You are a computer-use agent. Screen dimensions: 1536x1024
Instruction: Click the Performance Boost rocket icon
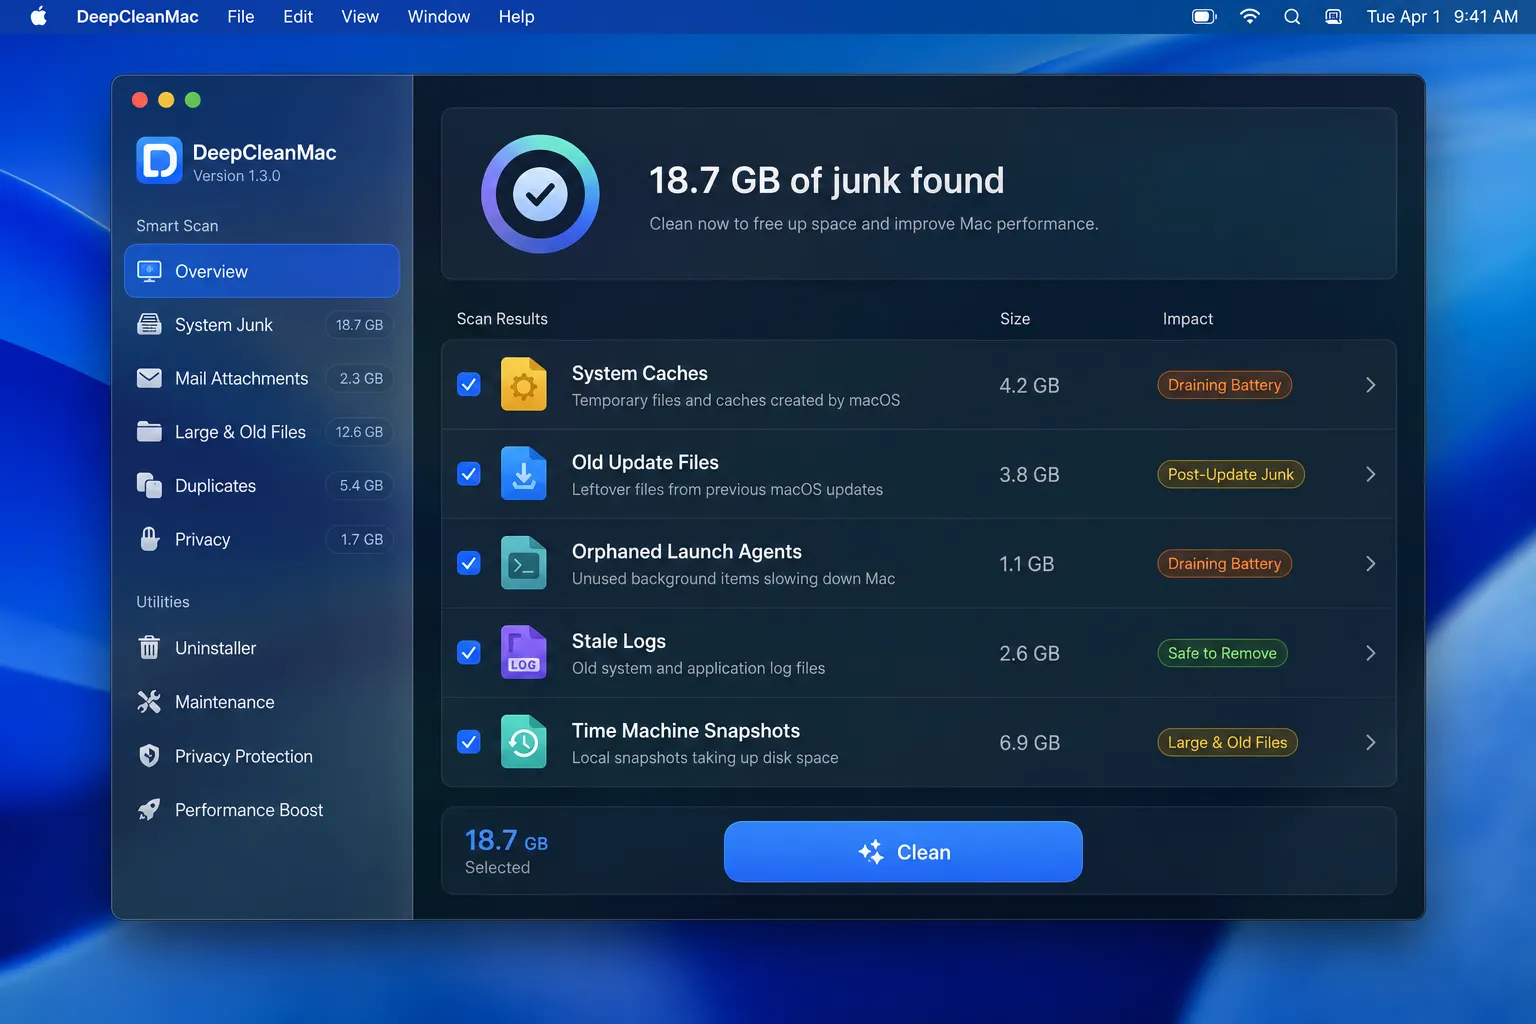point(149,810)
